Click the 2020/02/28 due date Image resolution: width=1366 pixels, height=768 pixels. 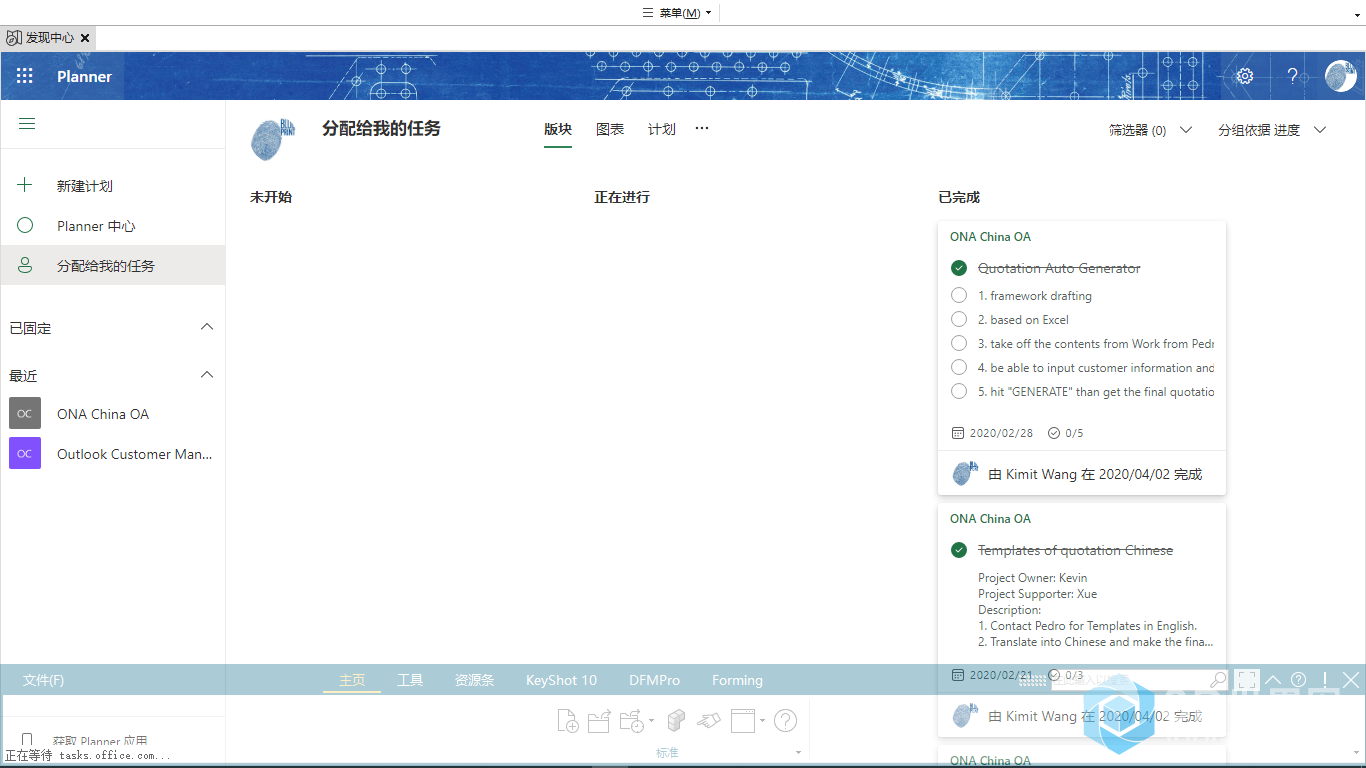click(x=1002, y=434)
